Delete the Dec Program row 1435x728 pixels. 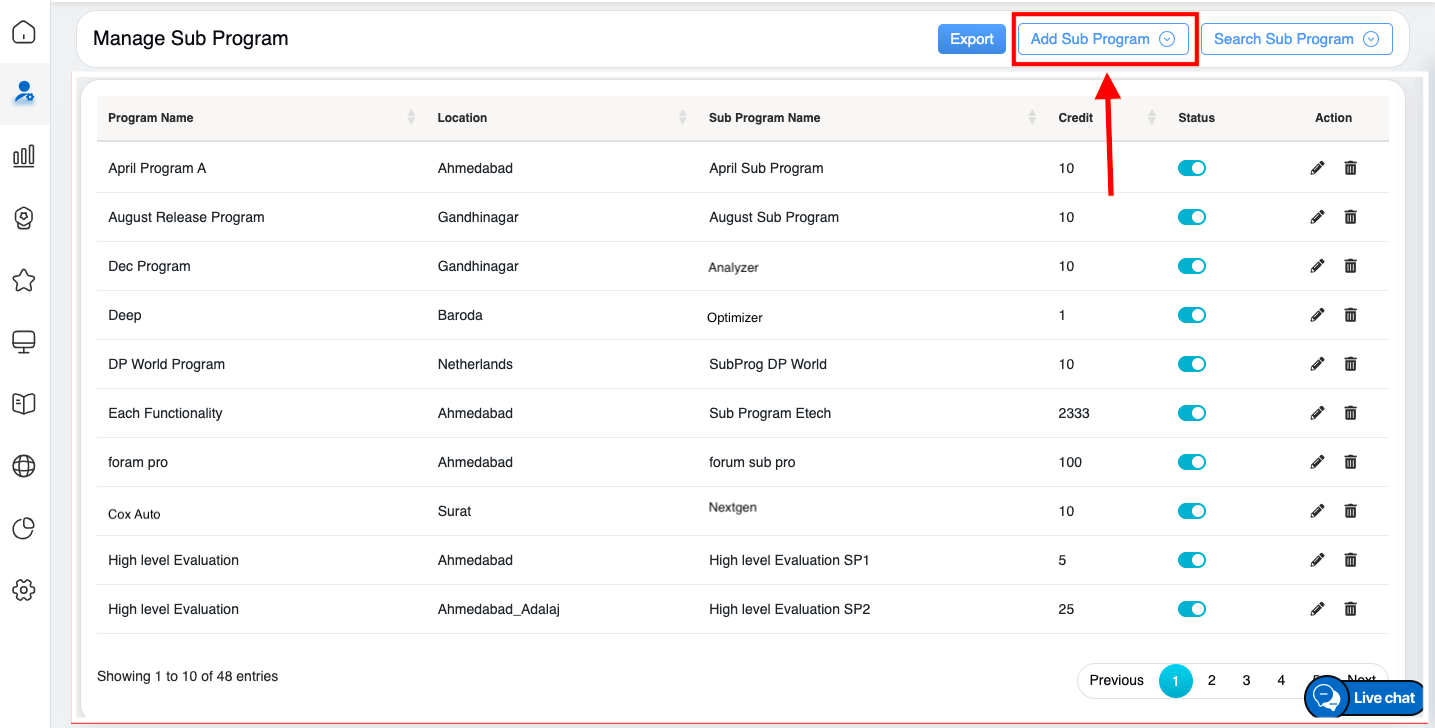point(1350,266)
